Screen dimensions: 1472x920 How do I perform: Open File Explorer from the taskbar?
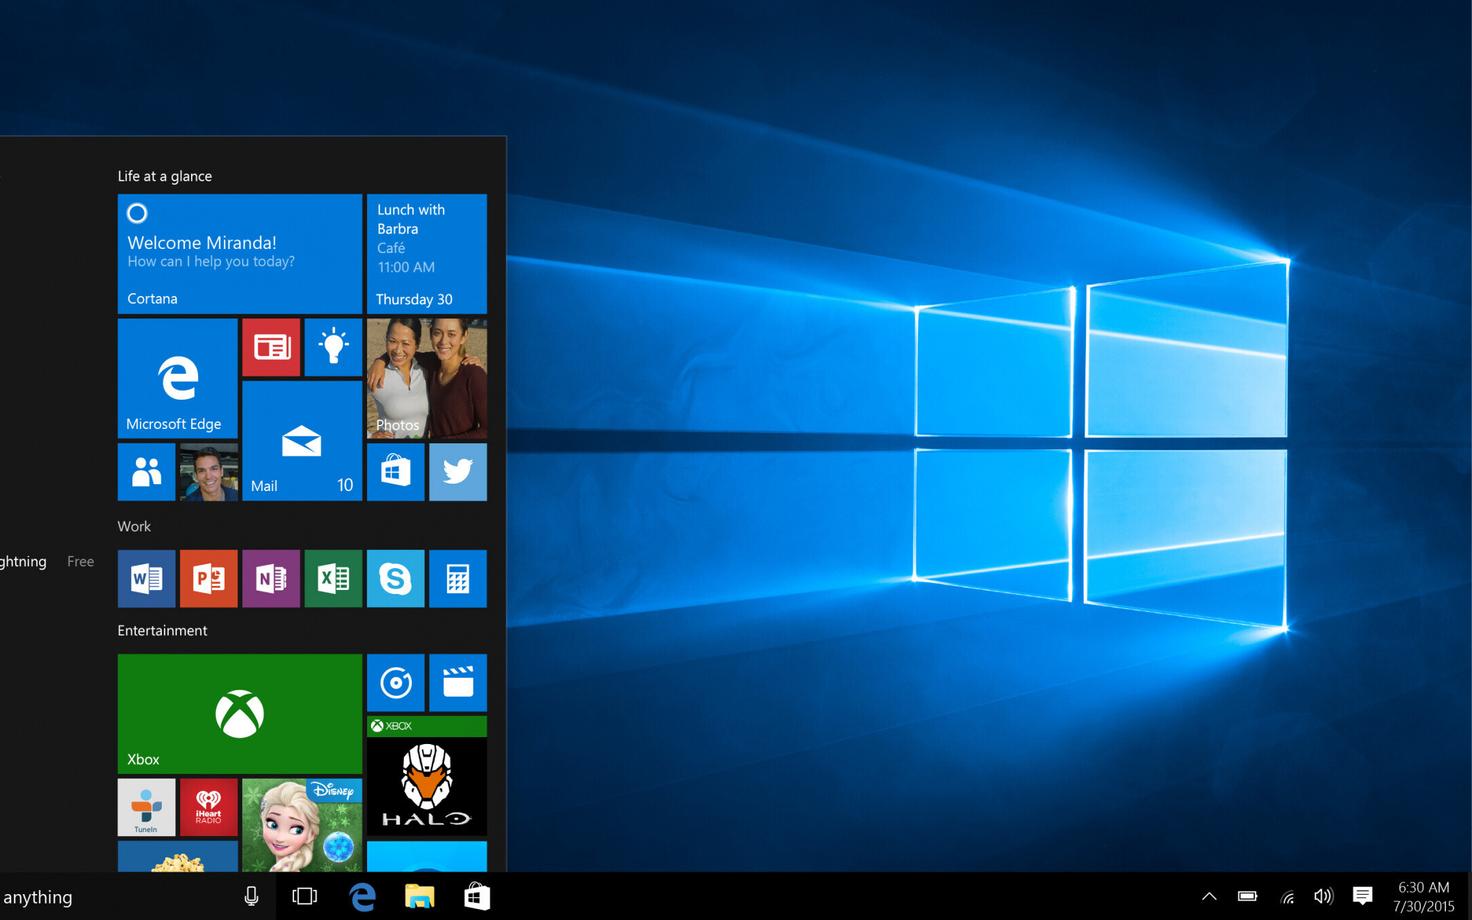pos(419,897)
